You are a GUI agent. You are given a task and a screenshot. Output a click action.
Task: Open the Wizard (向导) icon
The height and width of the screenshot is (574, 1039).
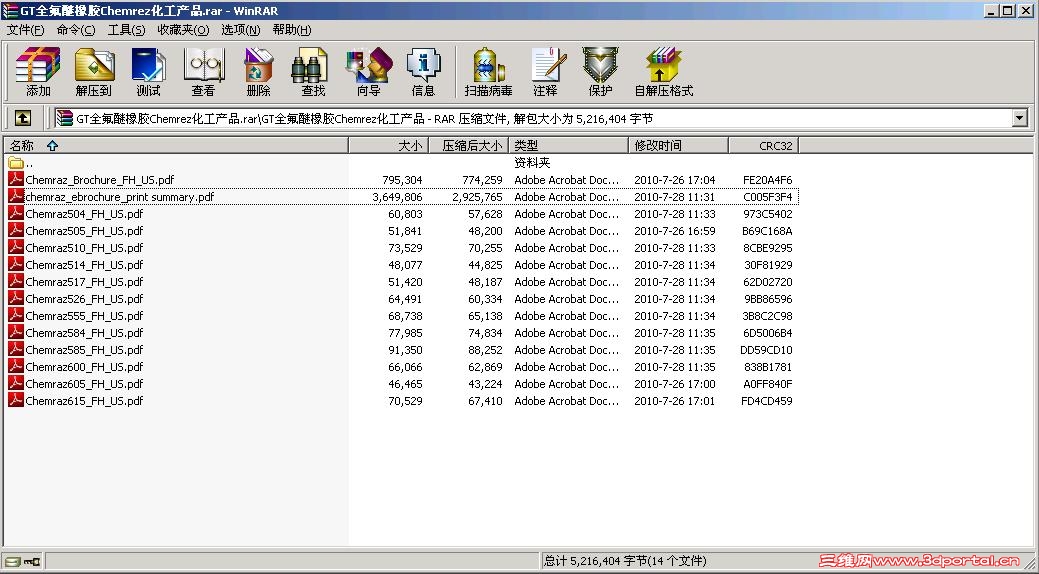(368, 72)
